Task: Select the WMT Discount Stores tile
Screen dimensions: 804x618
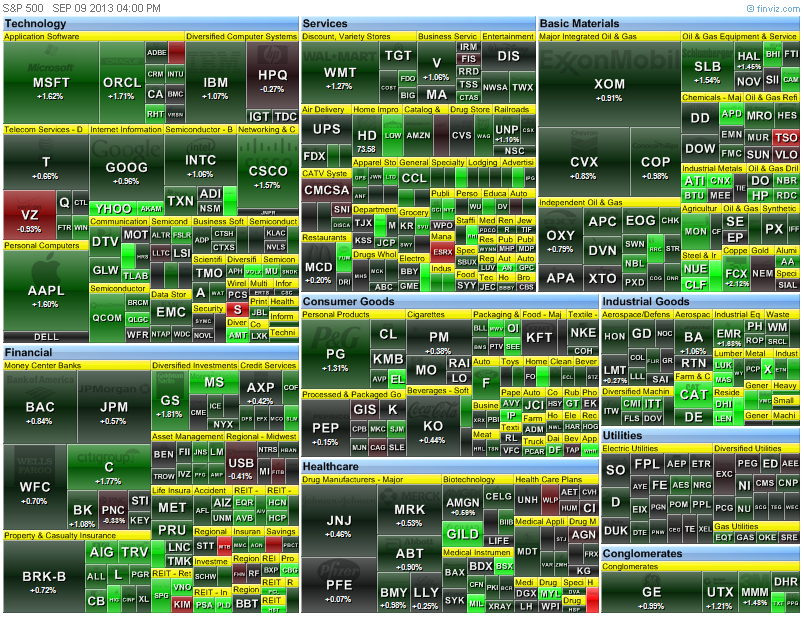Action: tap(339, 73)
